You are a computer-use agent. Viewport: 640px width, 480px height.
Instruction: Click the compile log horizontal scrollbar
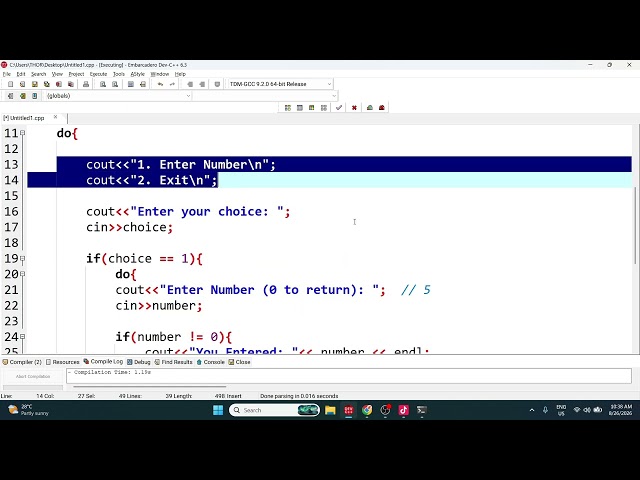(x=149, y=387)
